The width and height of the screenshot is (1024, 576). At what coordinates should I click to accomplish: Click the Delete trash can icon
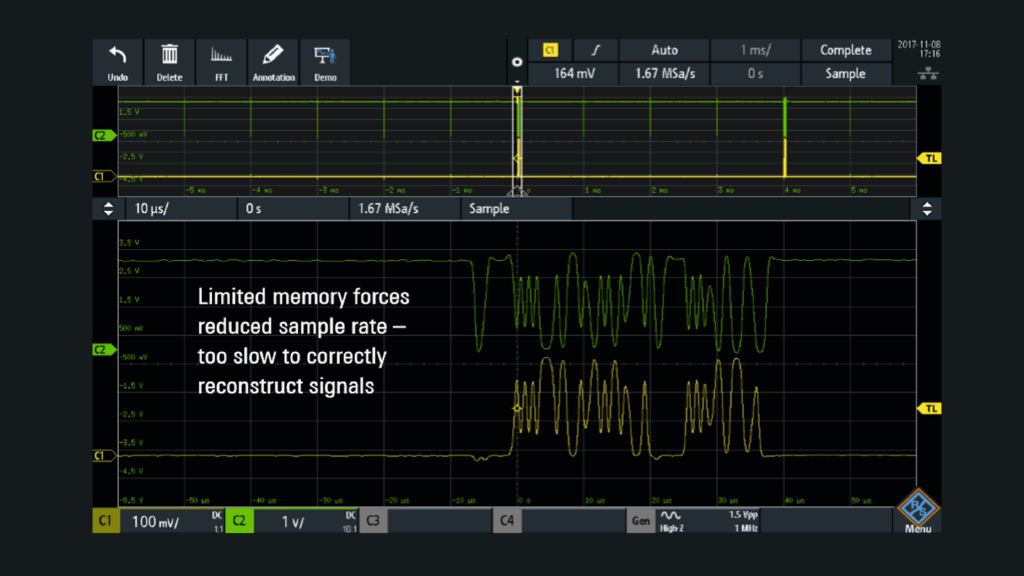click(170, 61)
